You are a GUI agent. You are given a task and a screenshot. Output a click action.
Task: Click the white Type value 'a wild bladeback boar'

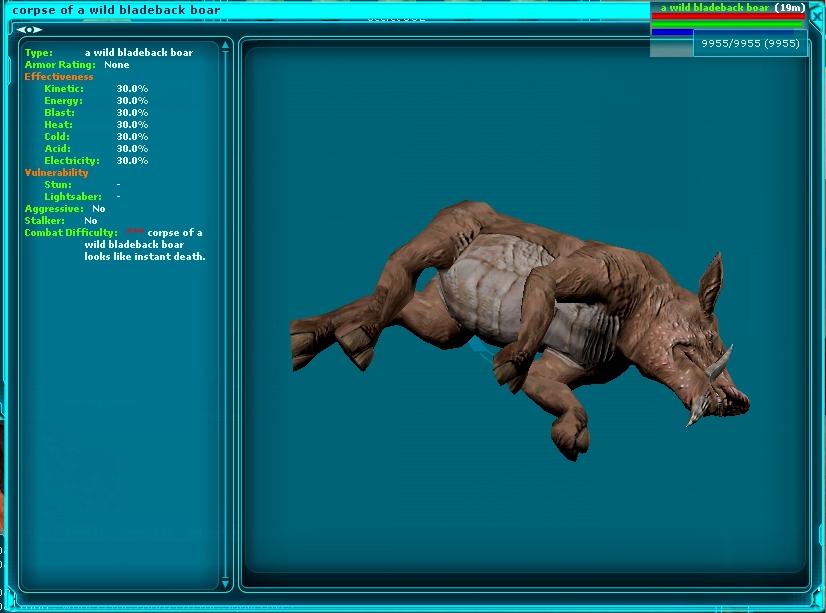tap(139, 53)
